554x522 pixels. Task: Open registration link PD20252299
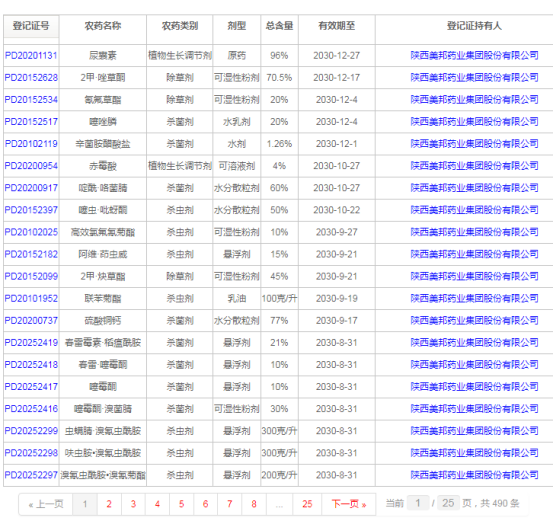click(31, 431)
